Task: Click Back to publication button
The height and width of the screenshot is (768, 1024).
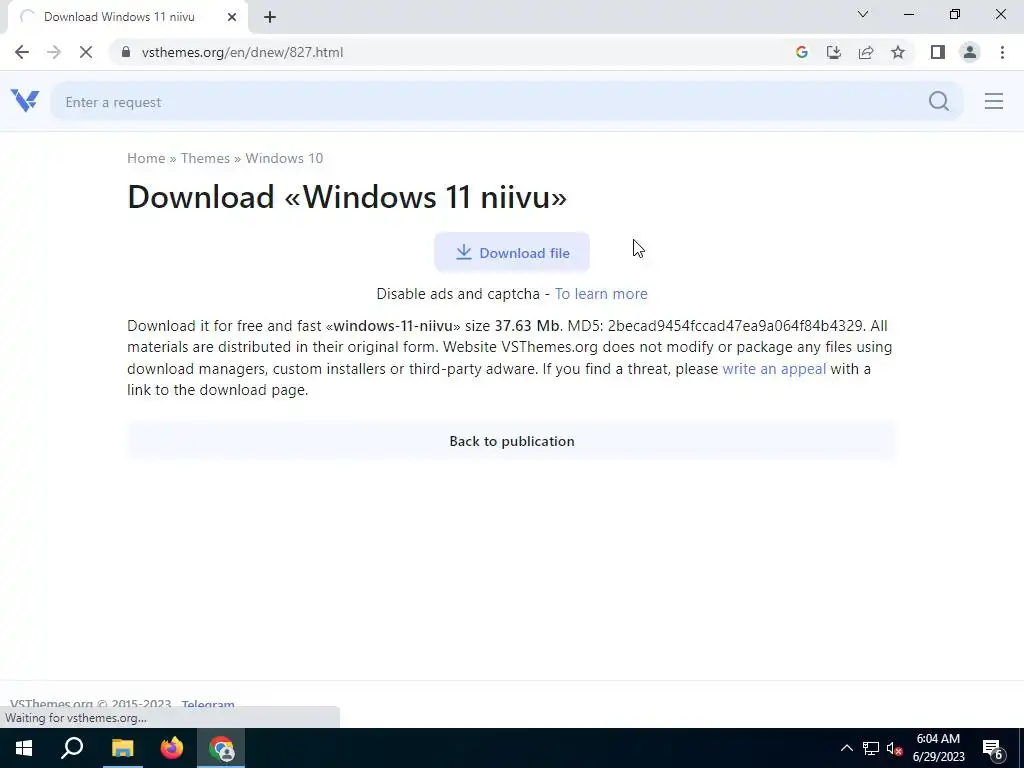Action: (x=511, y=441)
